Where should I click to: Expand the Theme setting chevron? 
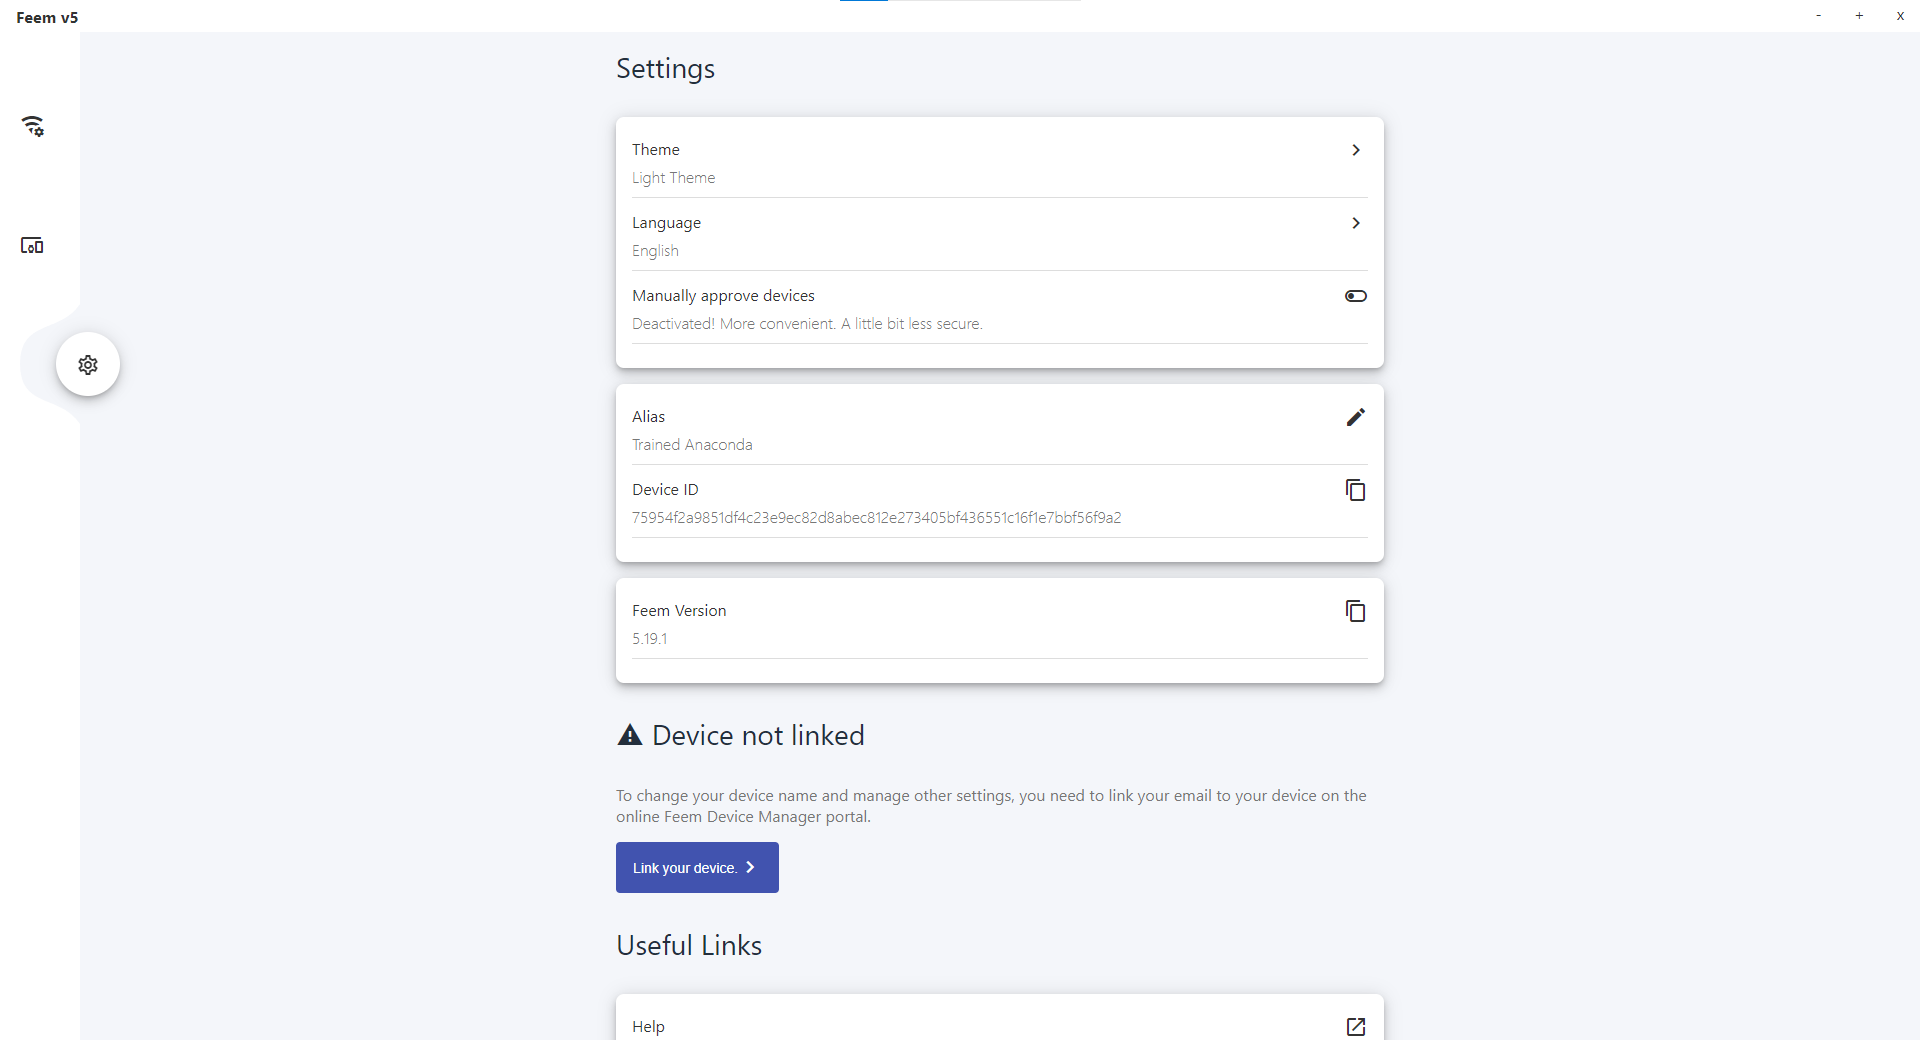(1355, 150)
